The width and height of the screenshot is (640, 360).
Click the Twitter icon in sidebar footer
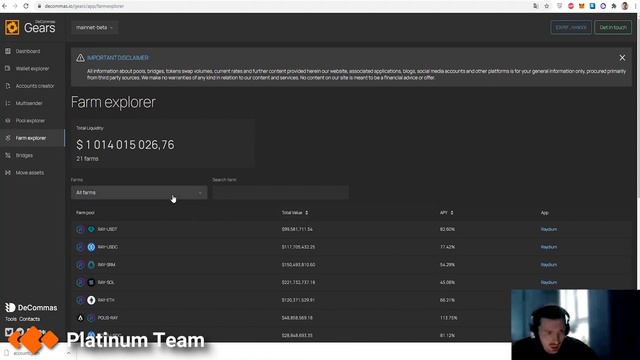point(9,332)
